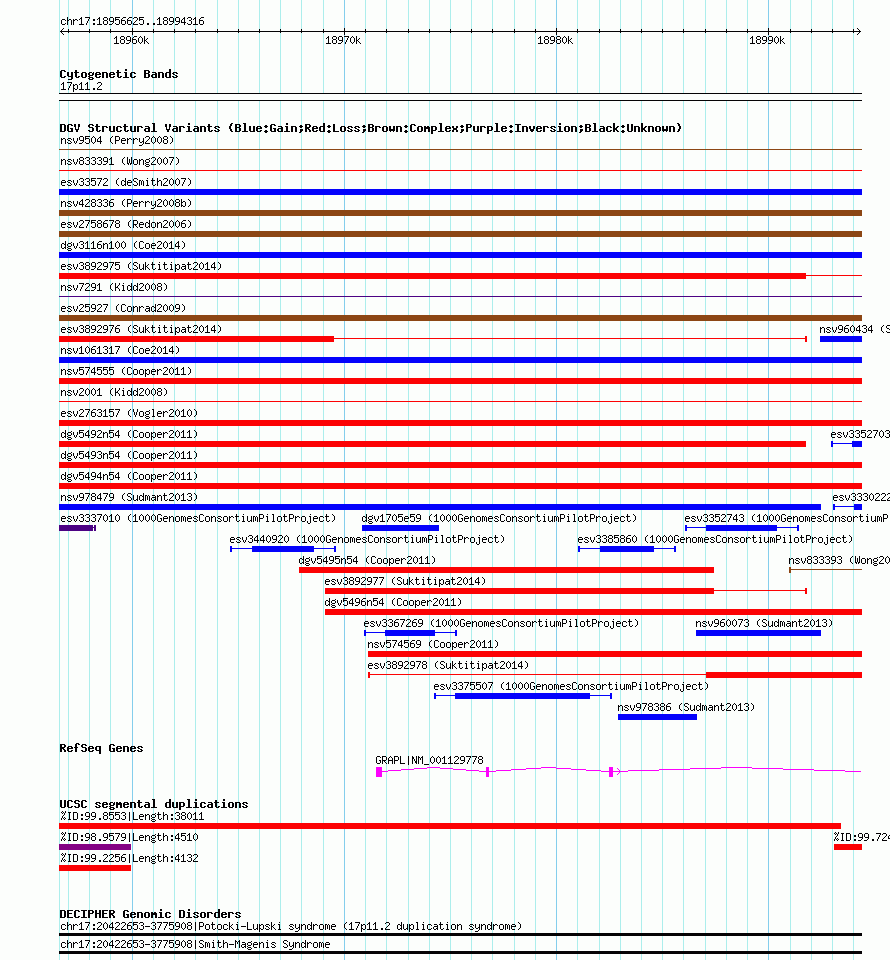The height and width of the screenshot is (960, 890).
Task: Open variant nsv978479 (Sudmant2013)
Action: 129,497
